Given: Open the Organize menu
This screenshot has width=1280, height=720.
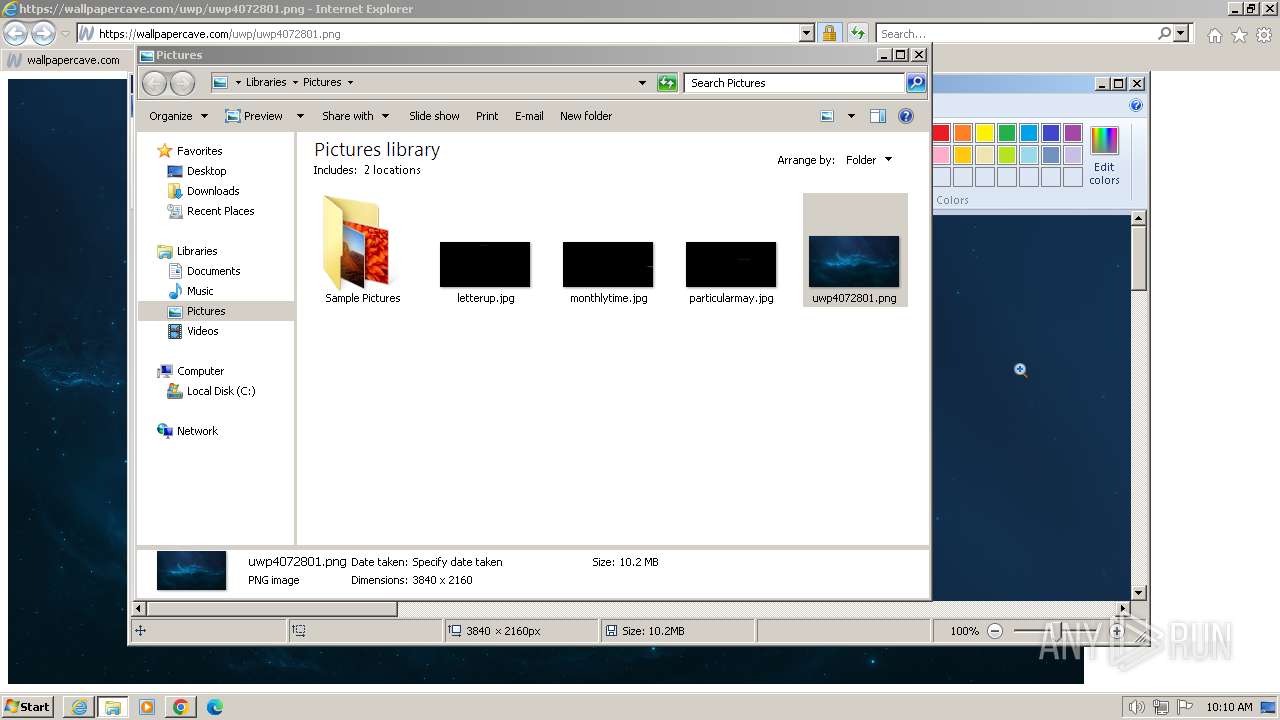Looking at the screenshot, I should point(178,116).
